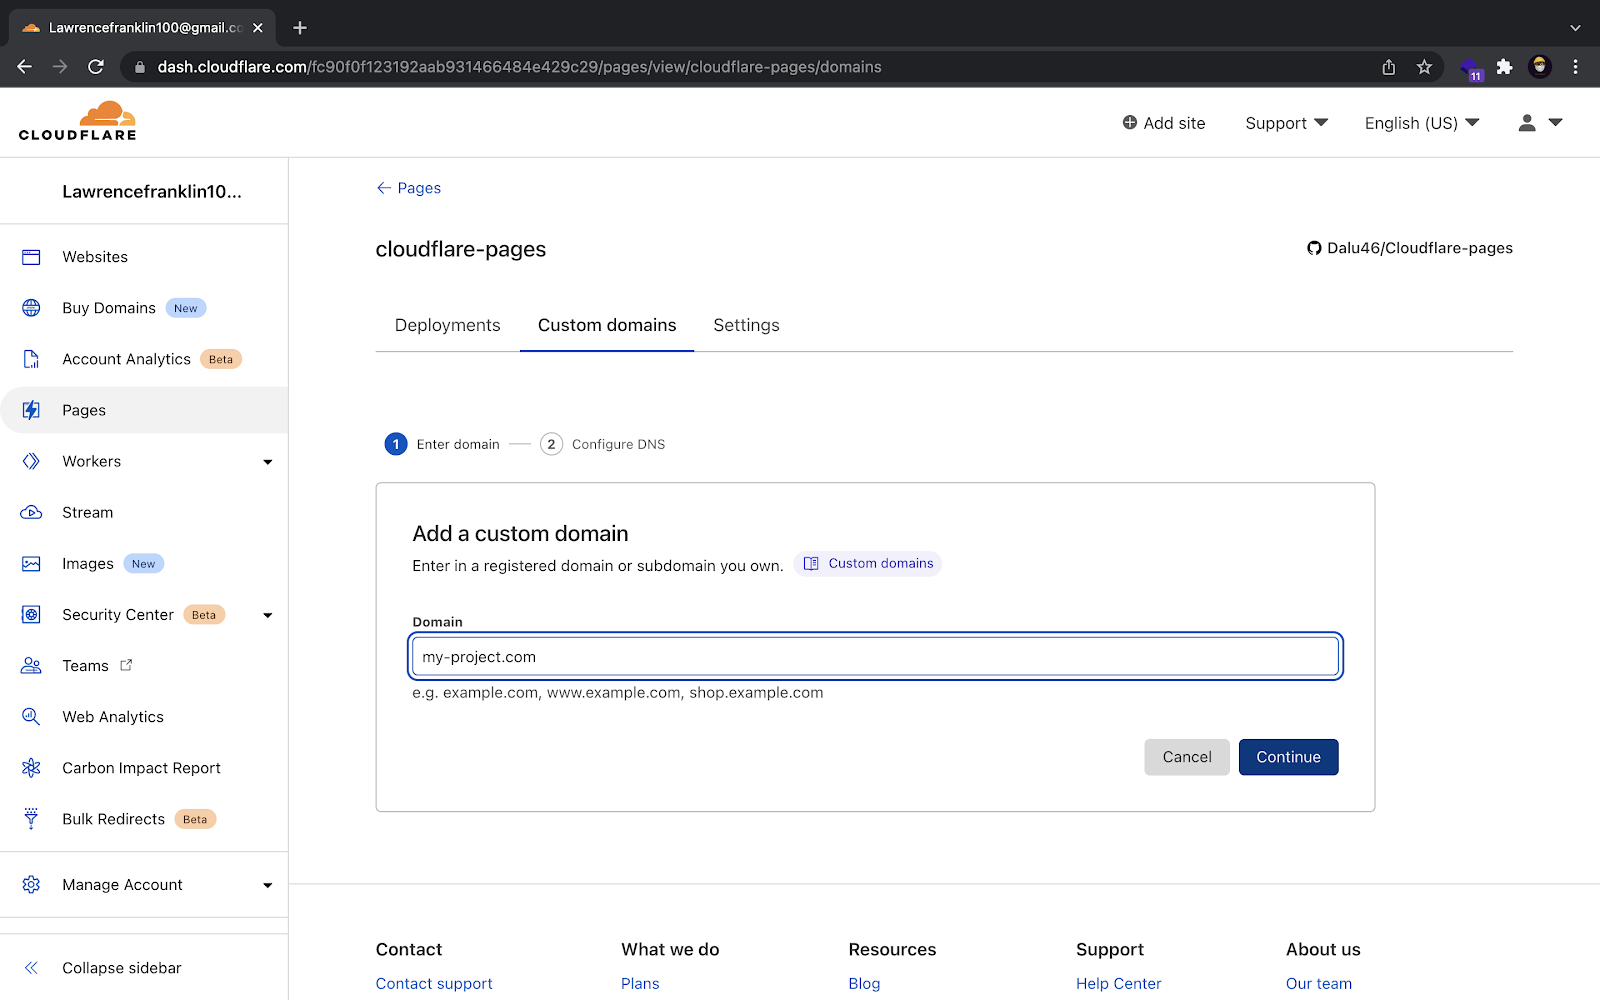Click the Stream cloud icon
The width and height of the screenshot is (1600, 1000).
(x=31, y=512)
